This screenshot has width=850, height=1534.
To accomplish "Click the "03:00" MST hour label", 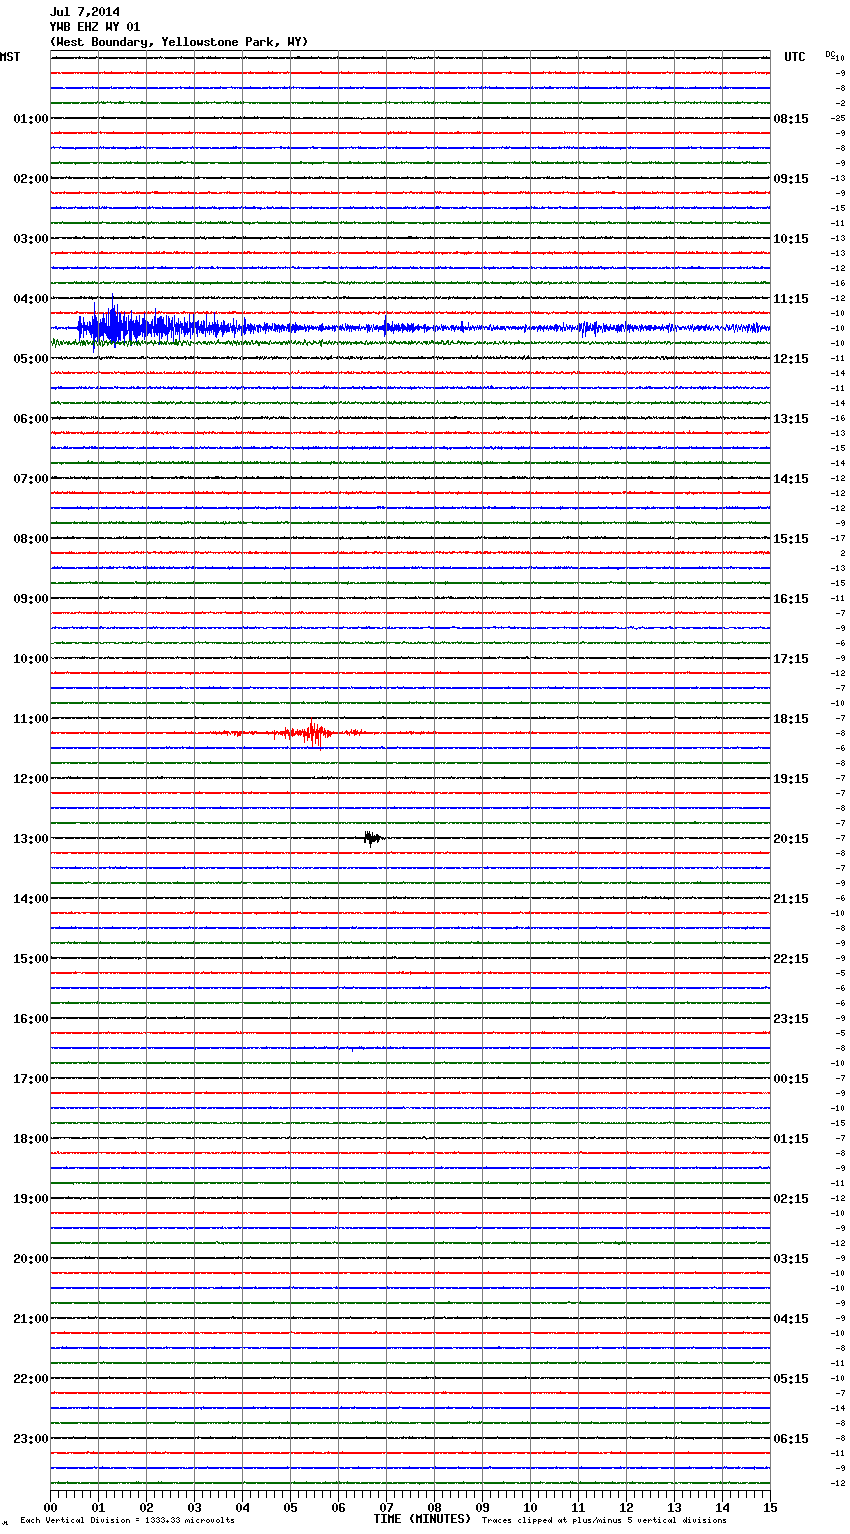I will [31, 239].
